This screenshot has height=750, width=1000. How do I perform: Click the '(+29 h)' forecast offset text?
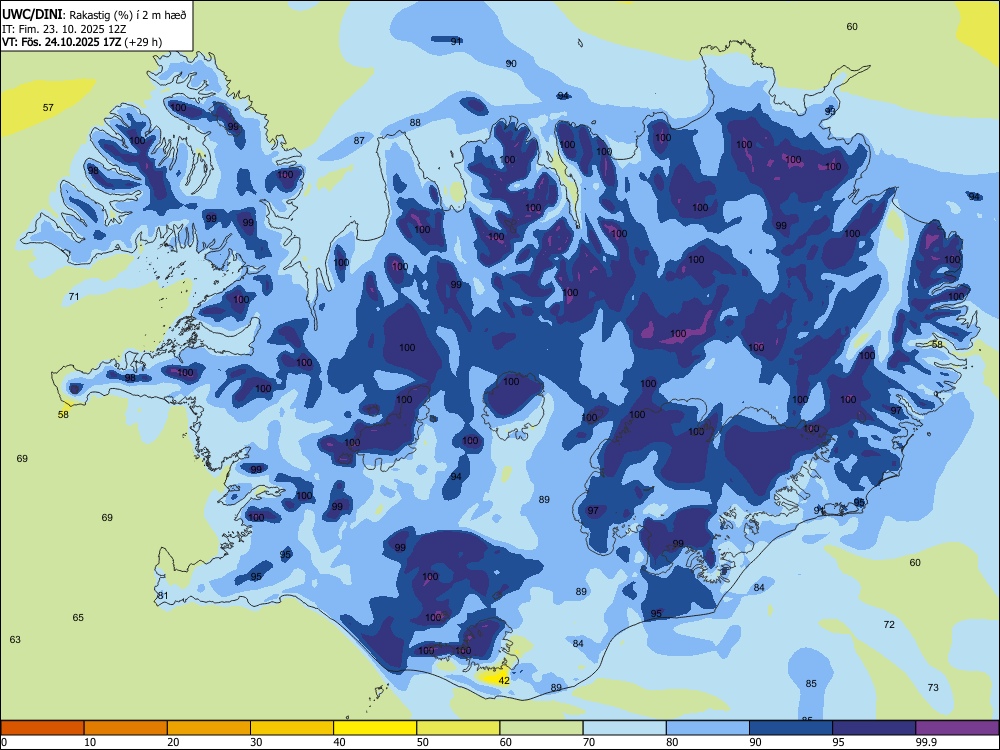[x=143, y=42]
